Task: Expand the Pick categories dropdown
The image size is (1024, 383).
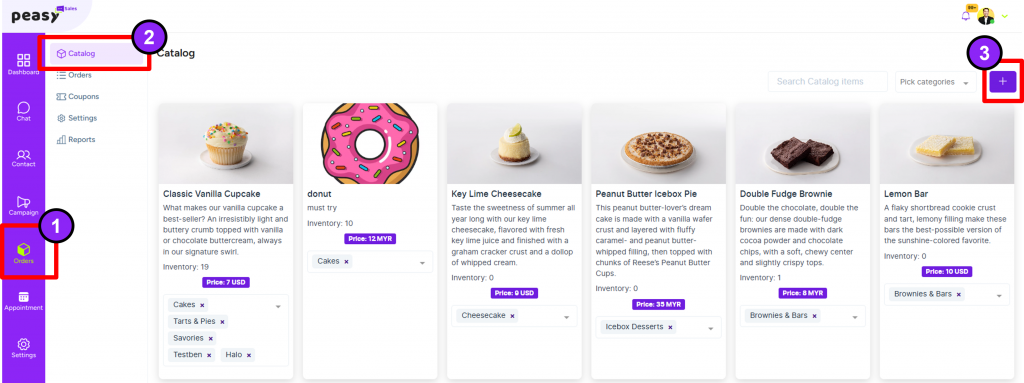Action: click(936, 82)
